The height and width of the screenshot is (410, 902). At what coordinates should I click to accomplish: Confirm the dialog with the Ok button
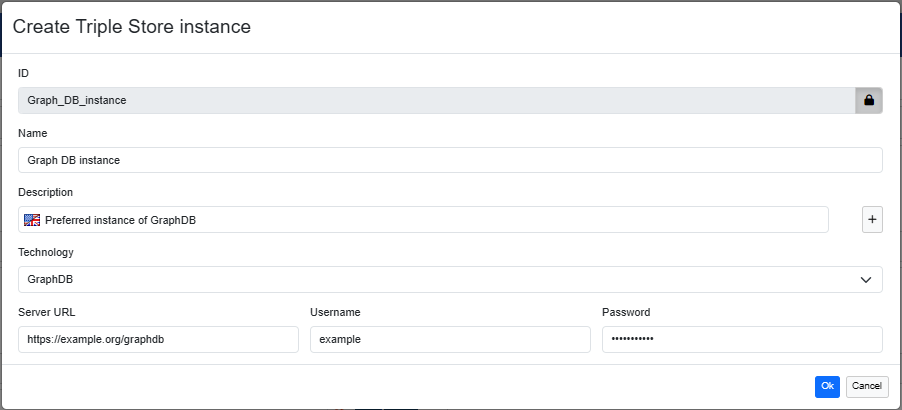(x=827, y=386)
